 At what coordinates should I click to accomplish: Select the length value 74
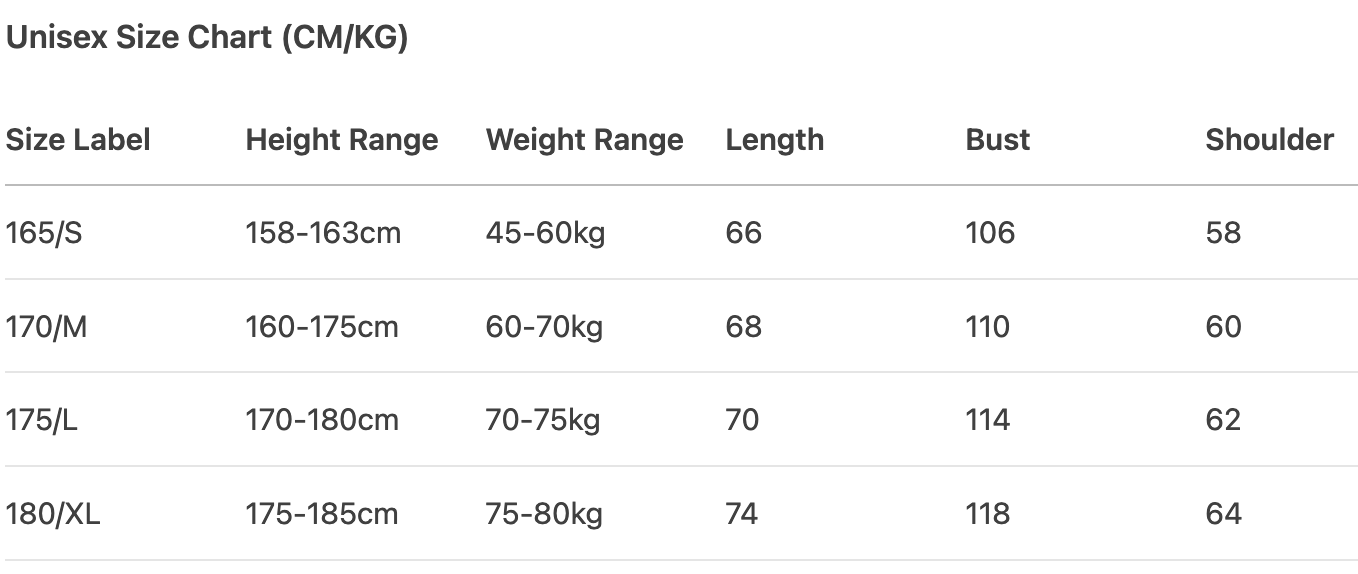[742, 514]
